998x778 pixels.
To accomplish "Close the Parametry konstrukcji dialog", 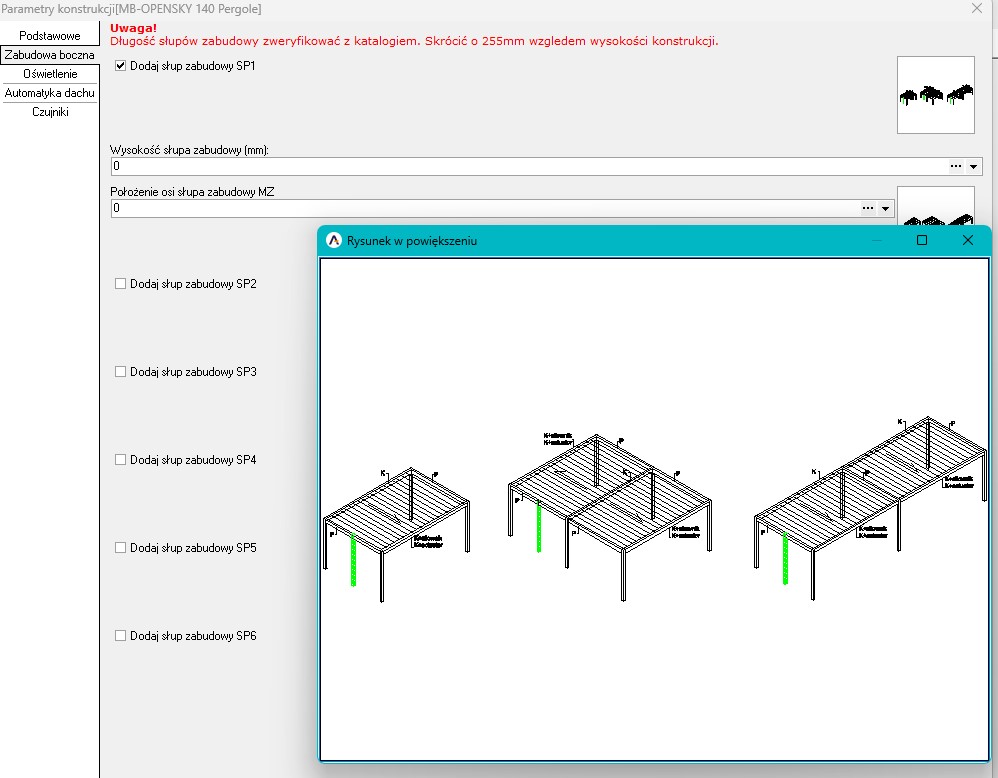I will point(976,8).
